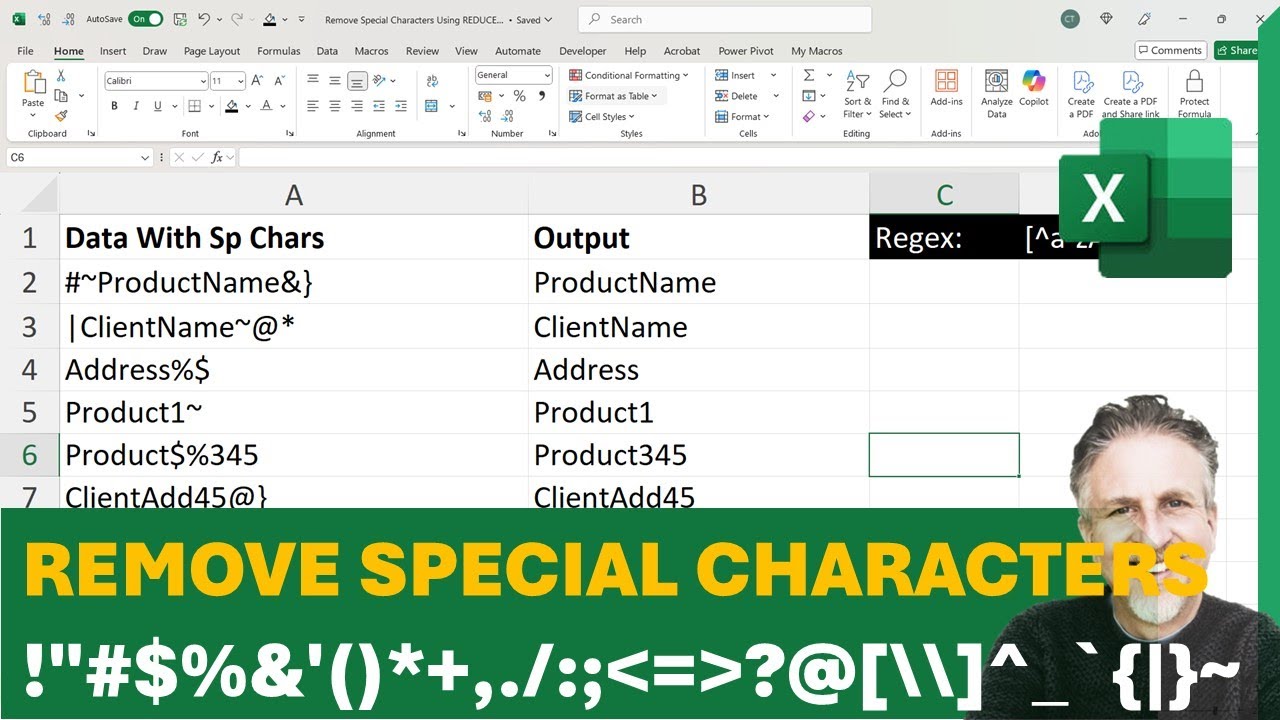This screenshot has width=1280, height=720.
Task: Toggle Center horizontal alignment
Action: (334, 106)
